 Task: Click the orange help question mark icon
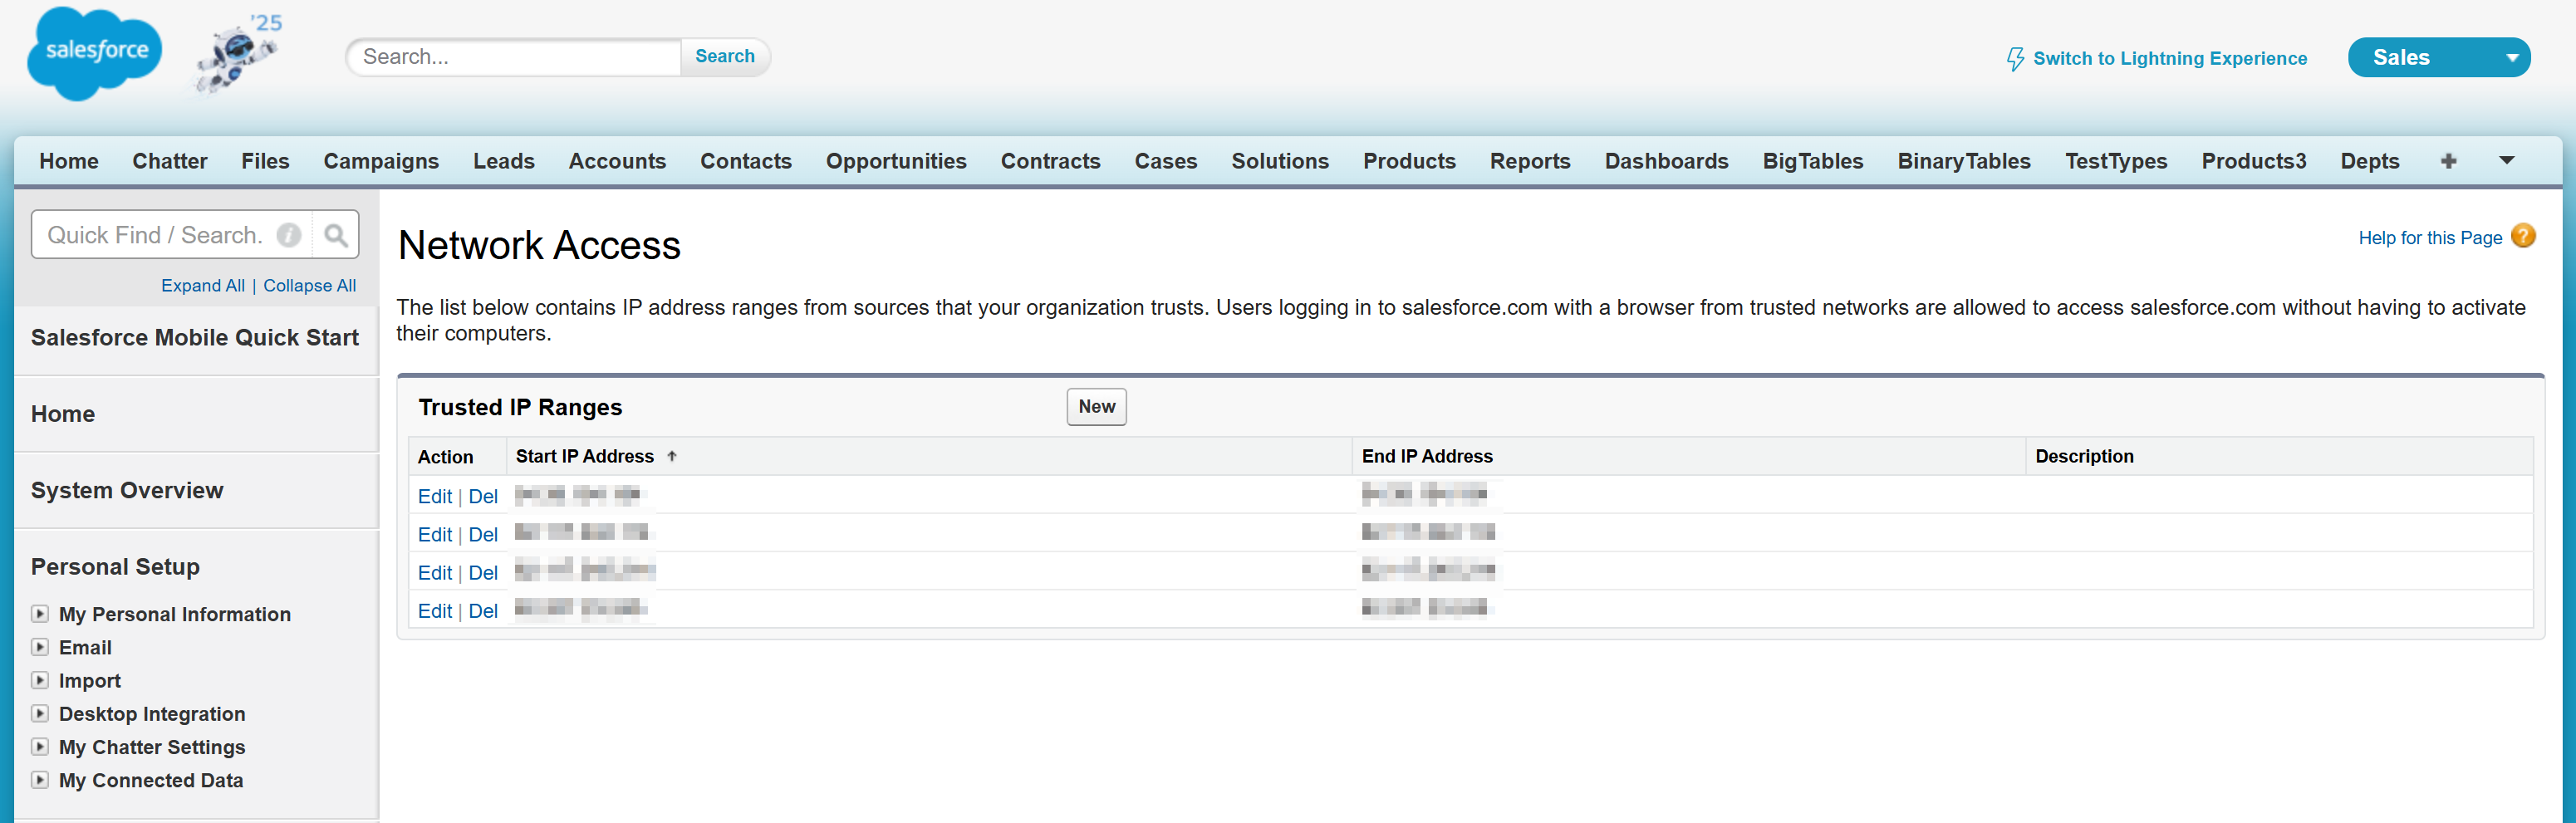point(2523,236)
